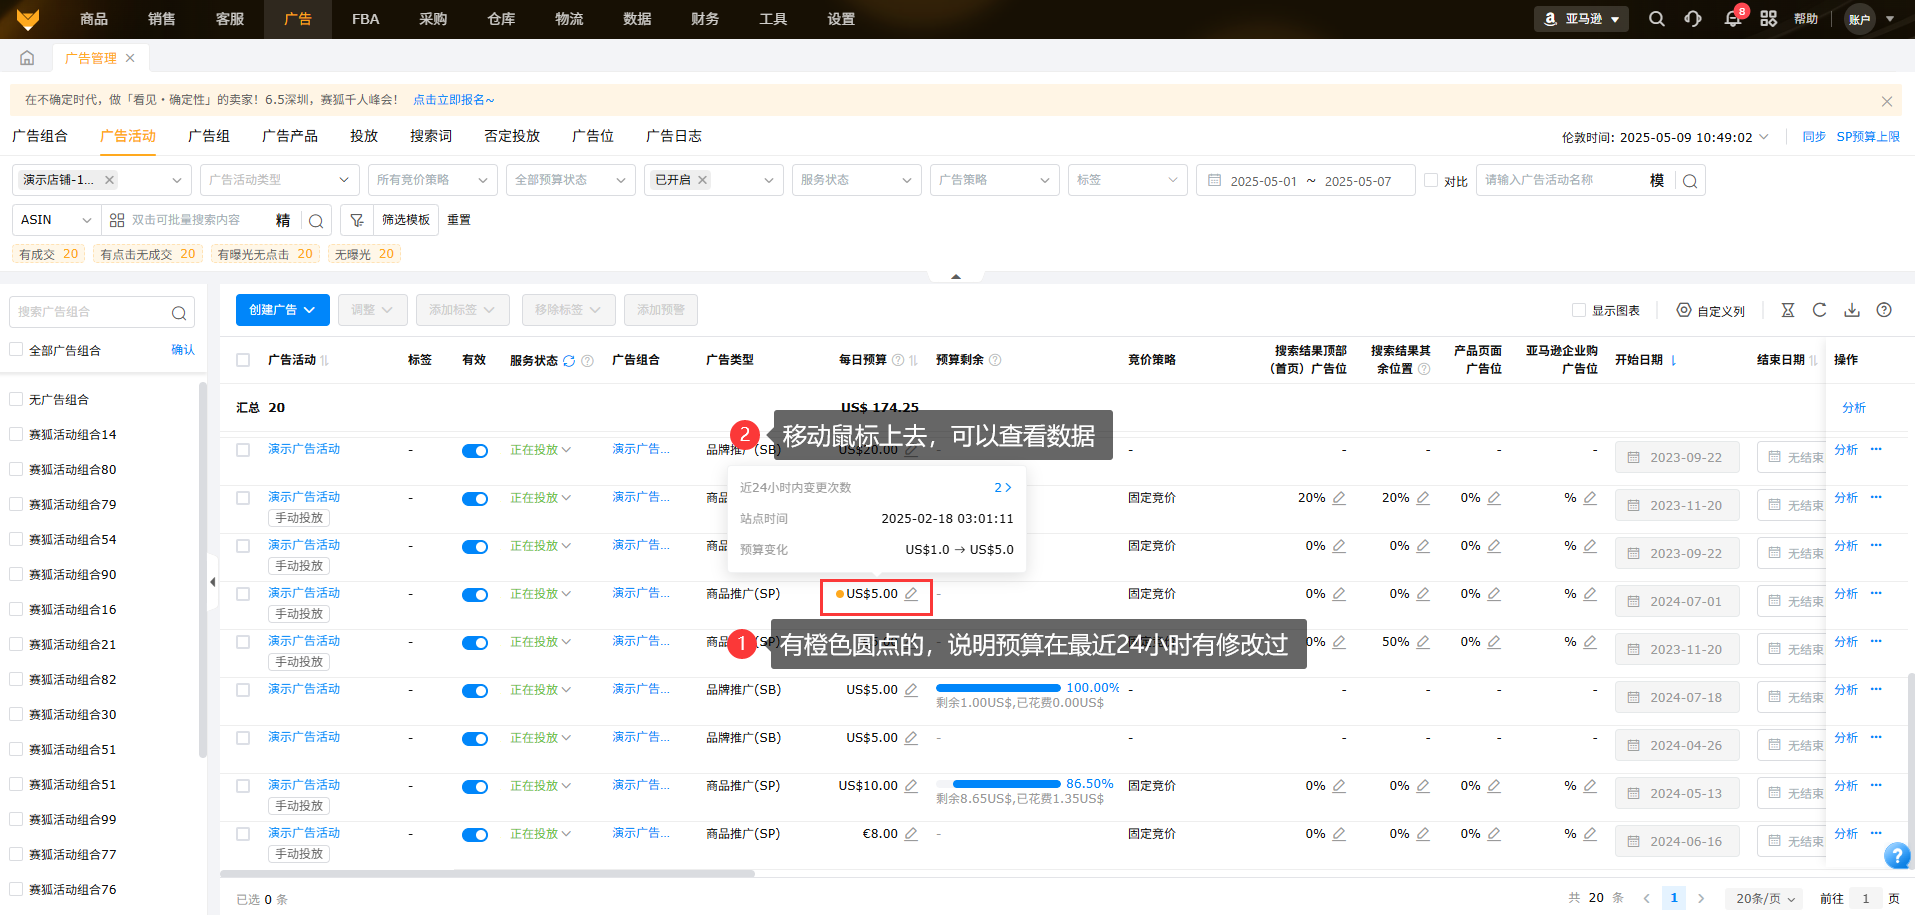Open the apps grid icon in top bar

[x=1768, y=19]
